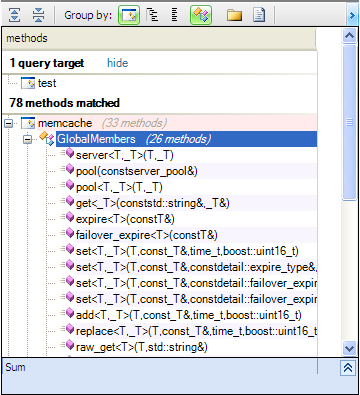Click the vertical scrollbar thumb
This screenshot has width=360, height=395.
coord(349,122)
